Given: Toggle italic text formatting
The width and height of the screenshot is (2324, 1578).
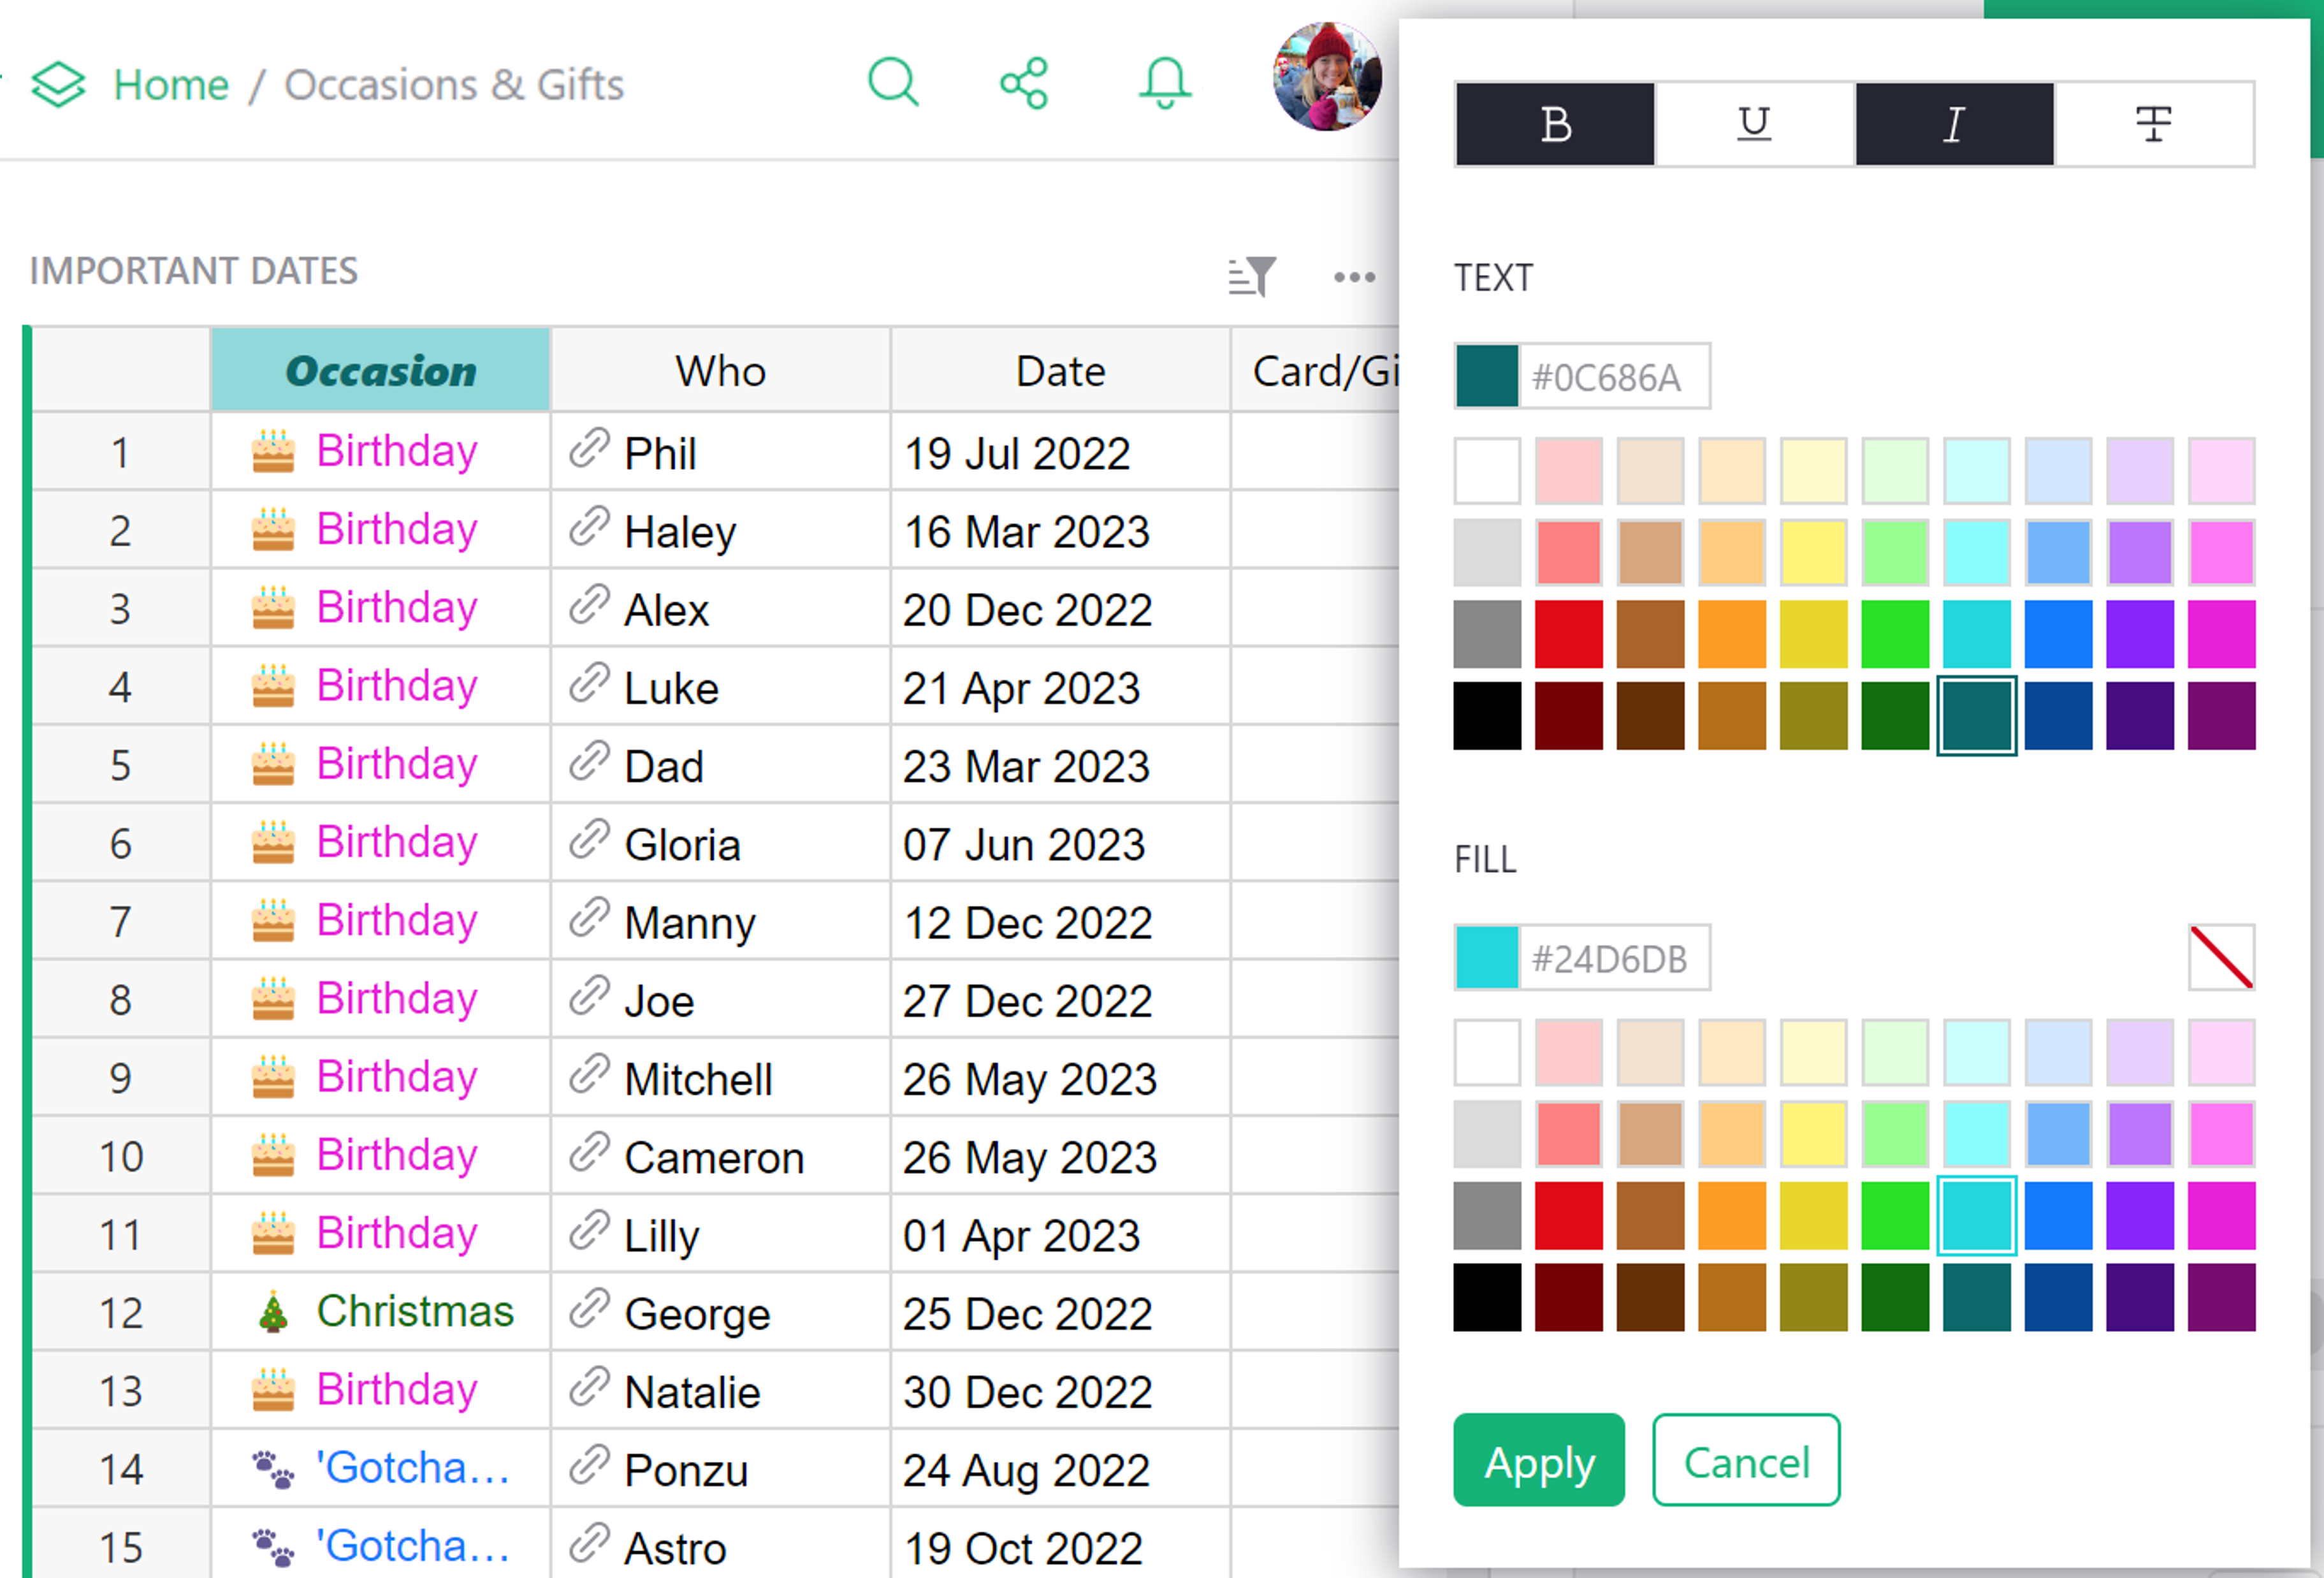Looking at the screenshot, I should pyautogui.click(x=1954, y=124).
